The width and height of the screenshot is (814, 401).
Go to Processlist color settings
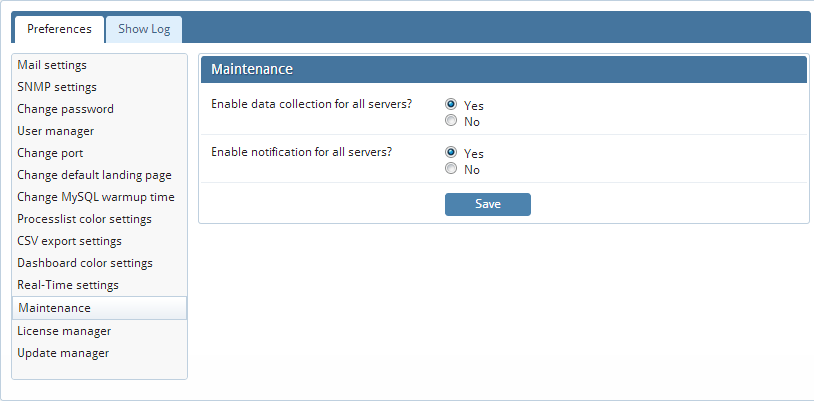[x=85, y=219]
